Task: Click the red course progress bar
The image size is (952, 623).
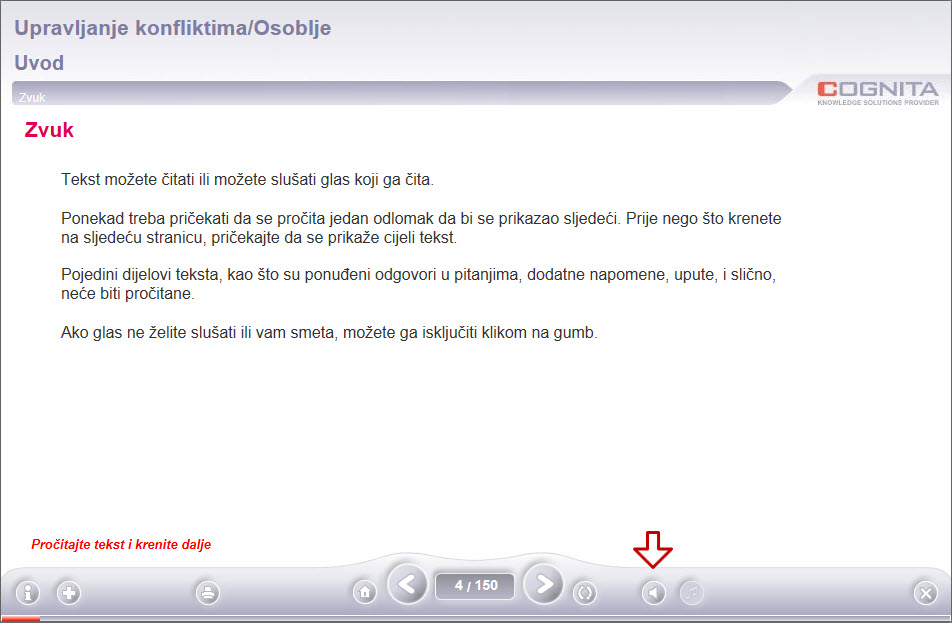Action: pos(20,619)
